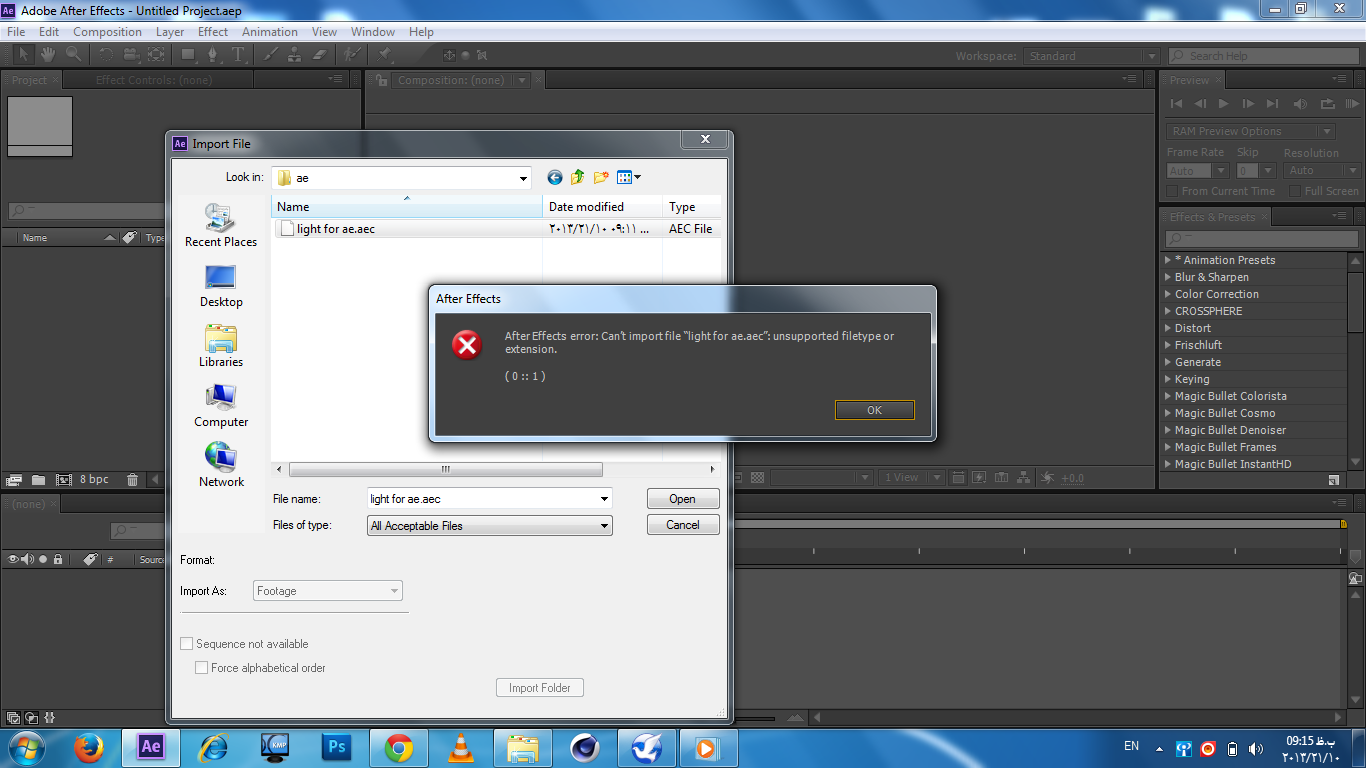
Task: Click the 8 bpc color depth button
Action: click(x=94, y=480)
